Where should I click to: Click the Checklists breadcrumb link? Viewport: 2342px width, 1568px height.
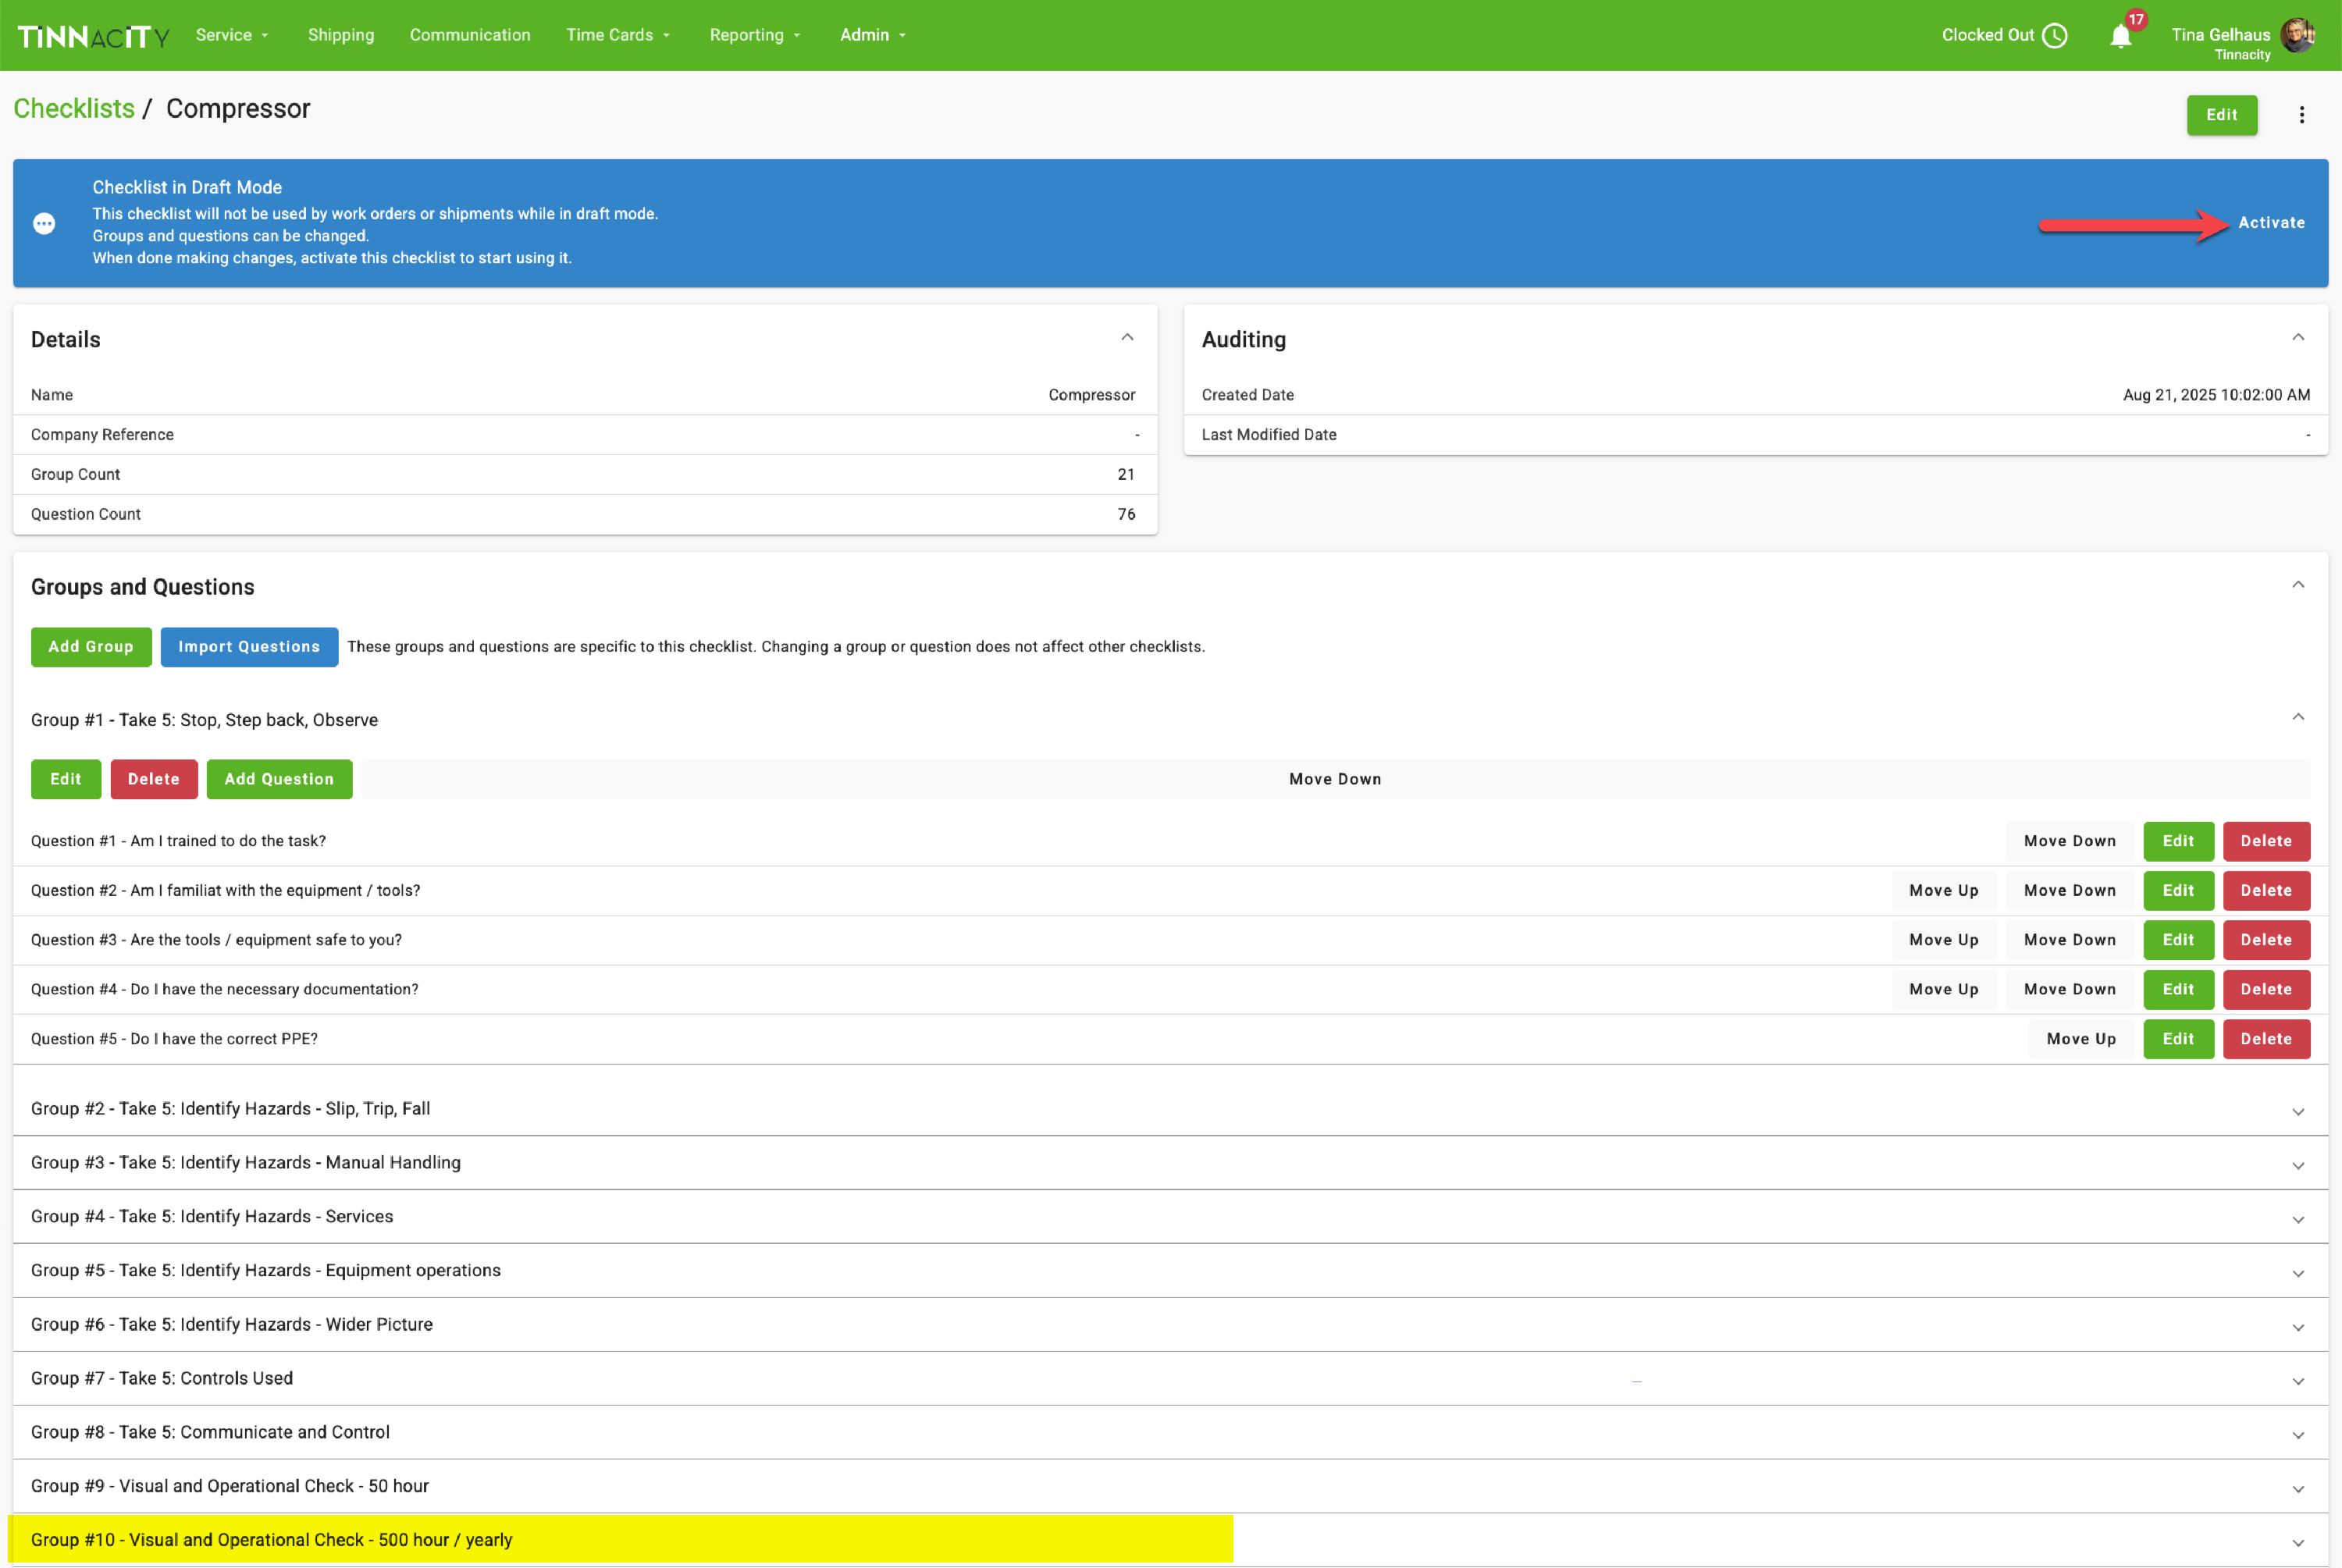(74, 108)
